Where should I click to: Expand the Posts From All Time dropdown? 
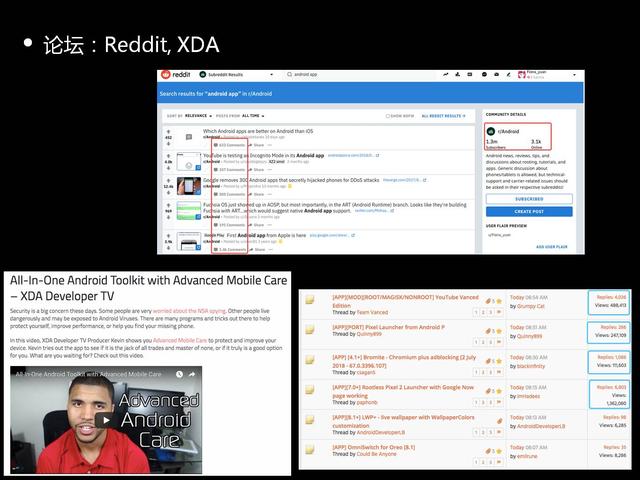(x=249, y=116)
